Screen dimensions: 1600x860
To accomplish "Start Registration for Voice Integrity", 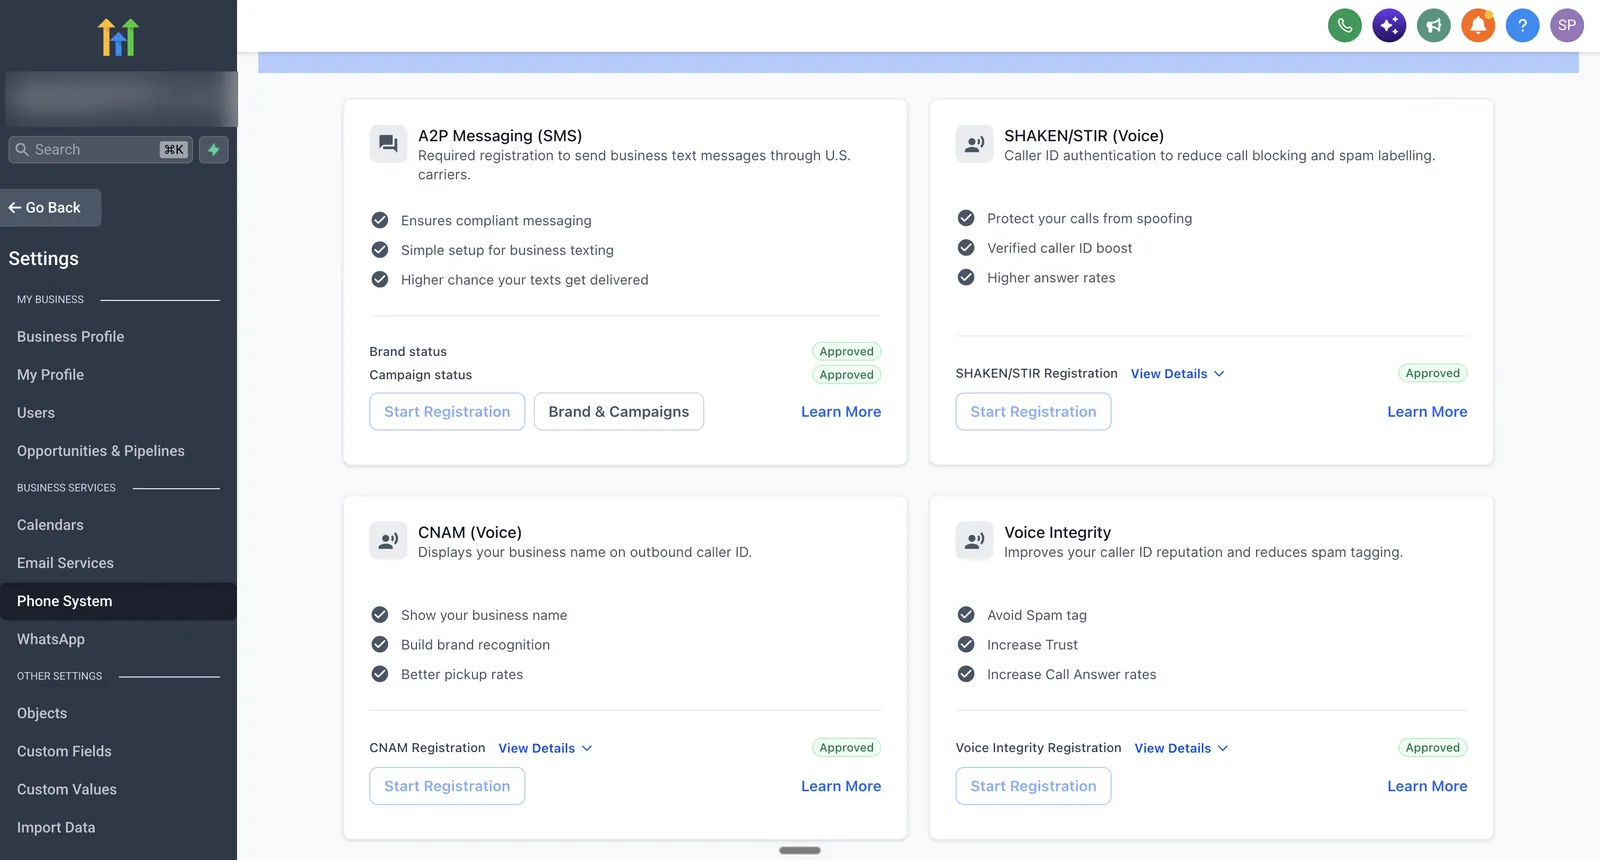I will (x=1033, y=786).
